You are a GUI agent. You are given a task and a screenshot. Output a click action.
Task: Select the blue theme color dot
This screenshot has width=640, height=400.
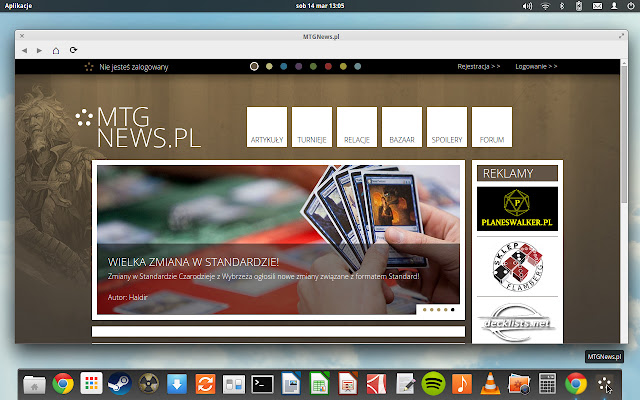[x=284, y=67]
